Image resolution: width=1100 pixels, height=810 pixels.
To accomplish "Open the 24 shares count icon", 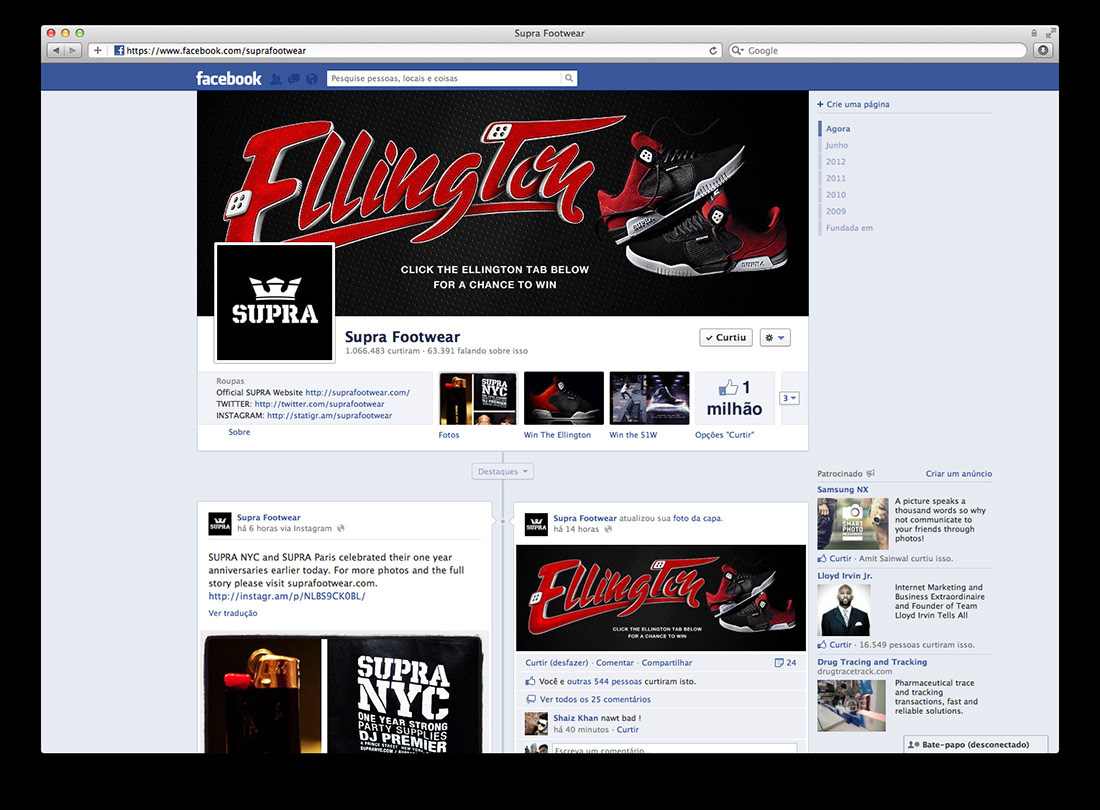I will (785, 663).
